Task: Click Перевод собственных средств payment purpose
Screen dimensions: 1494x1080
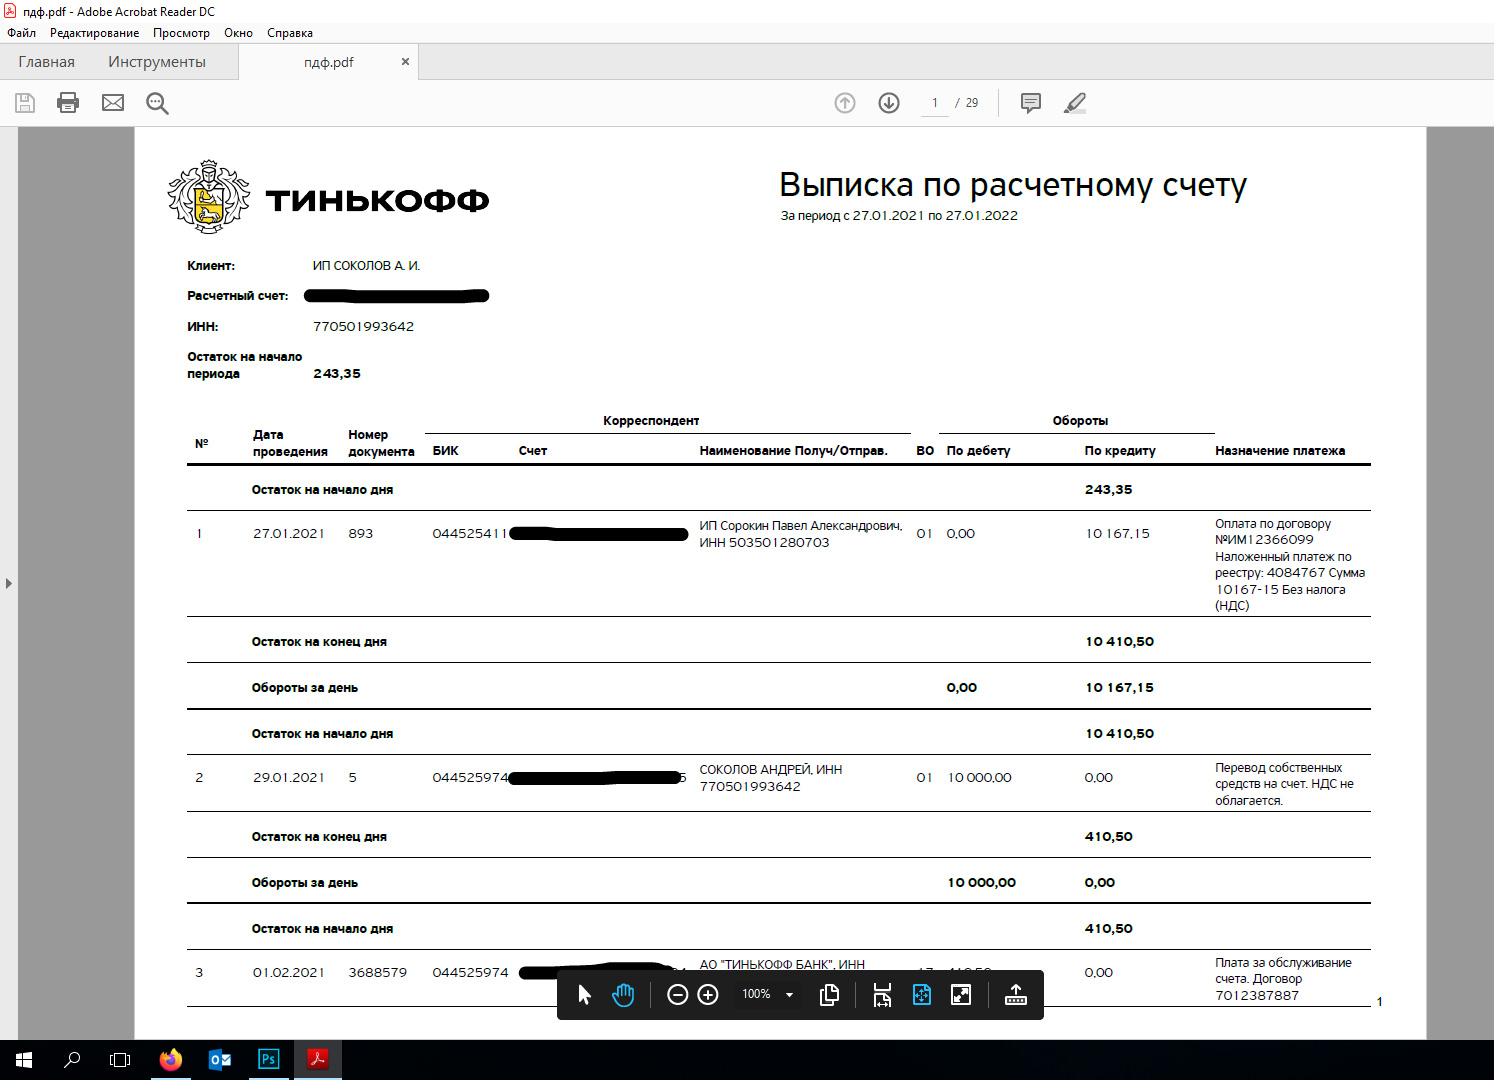Action: click(x=1284, y=784)
